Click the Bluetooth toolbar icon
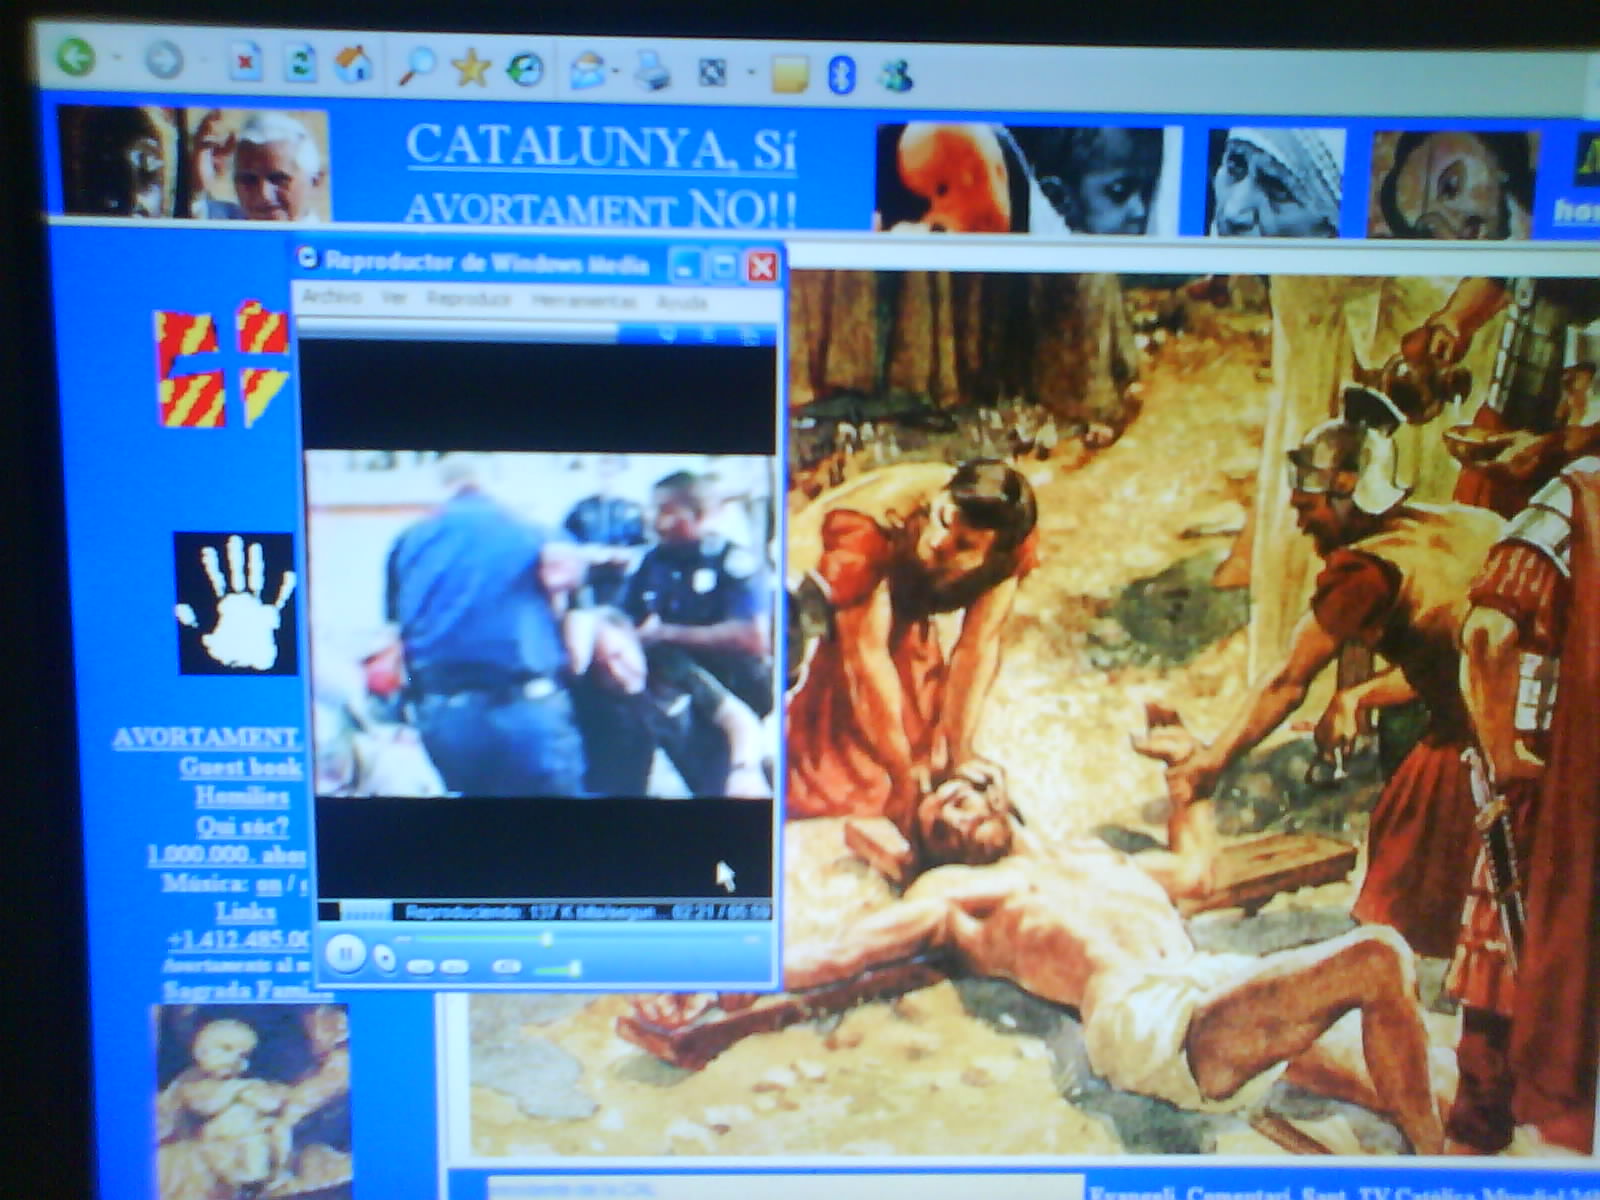 842,75
